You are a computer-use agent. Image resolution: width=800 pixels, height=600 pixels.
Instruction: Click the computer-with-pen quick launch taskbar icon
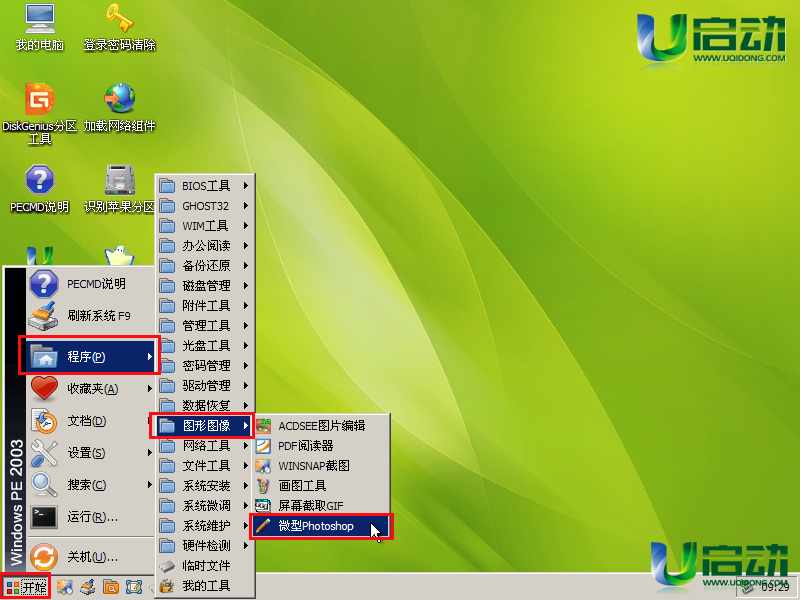(x=88, y=587)
